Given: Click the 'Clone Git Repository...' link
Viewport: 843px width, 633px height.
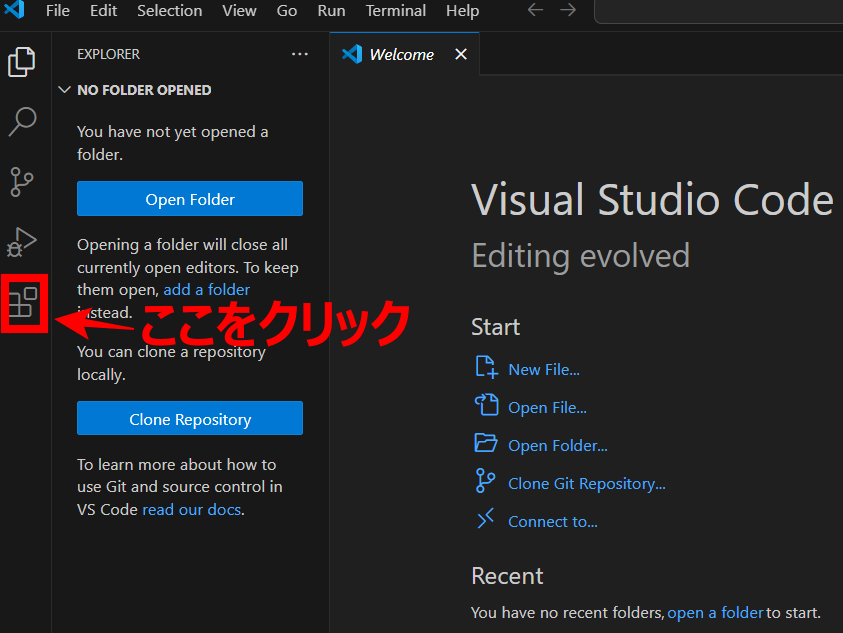Looking at the screenshot, I should [x=587, y=483].
